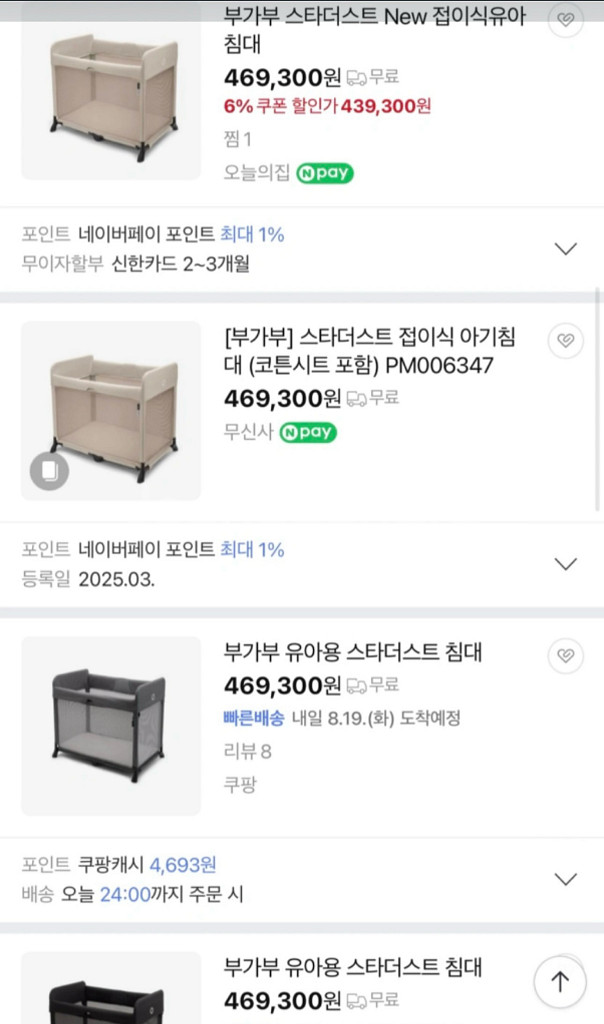The width and height of the screenshot is (604, 1024).
Task: Click the catalog icon on the beige crib thumbnail
Action: click(50, 471)
